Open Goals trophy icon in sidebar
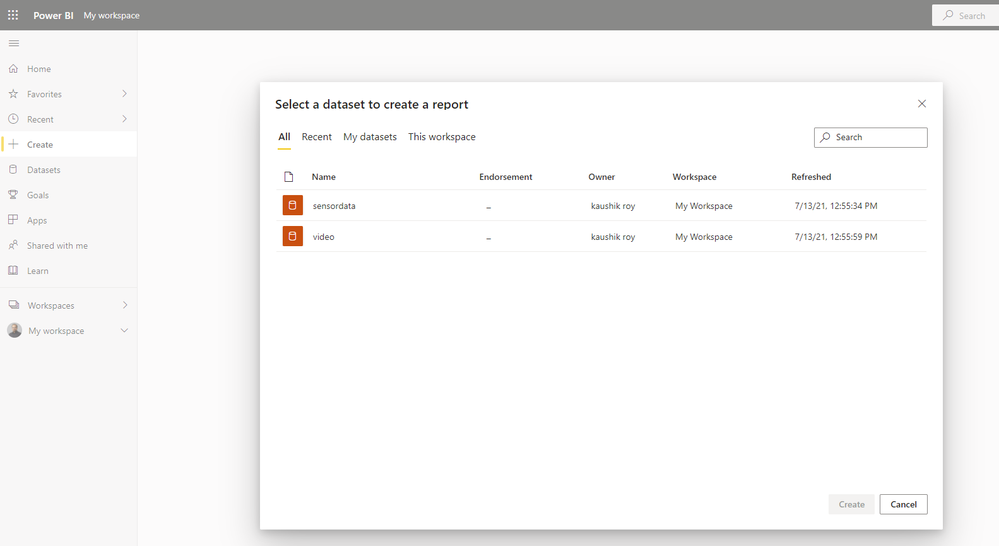The image size is (999, 546). [x=13, y=195]
